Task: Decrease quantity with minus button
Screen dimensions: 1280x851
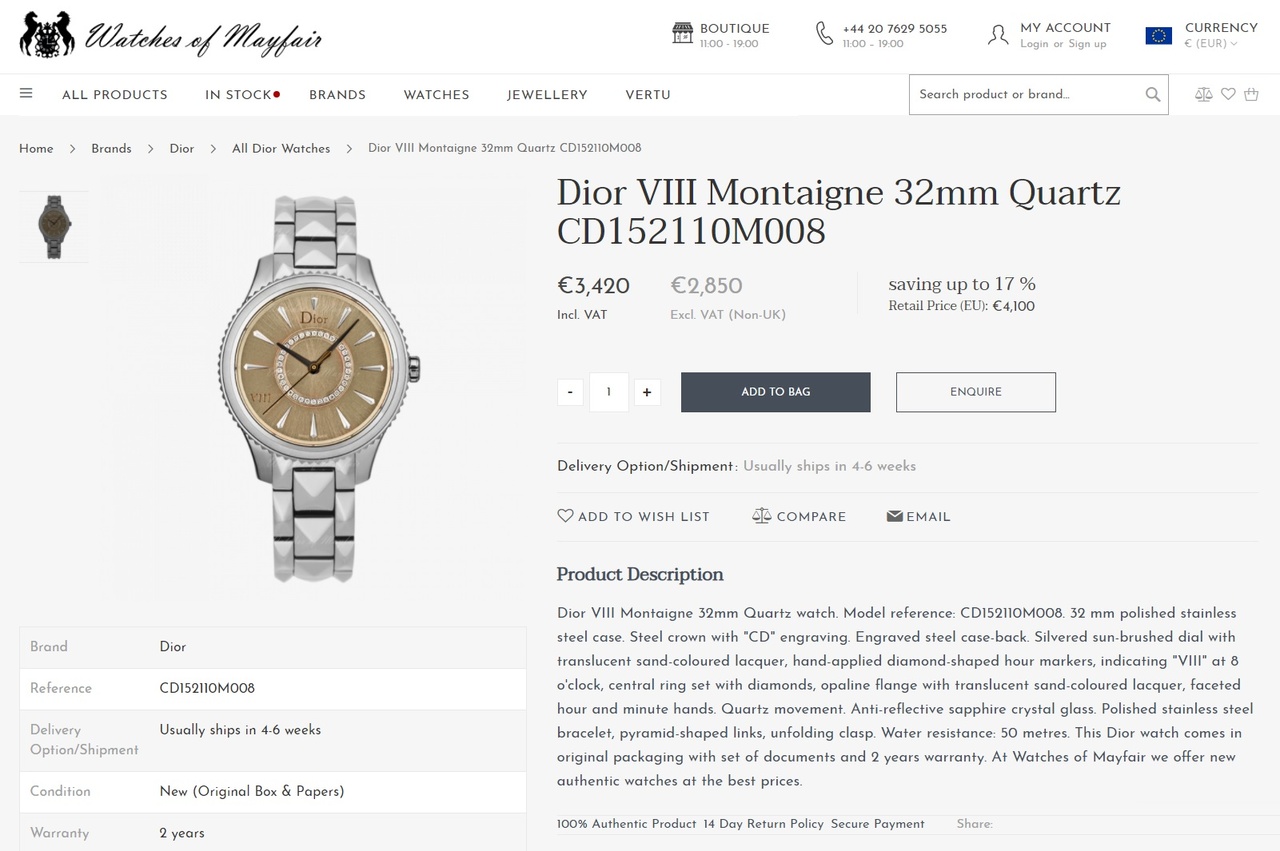Action: click(570, 392)
